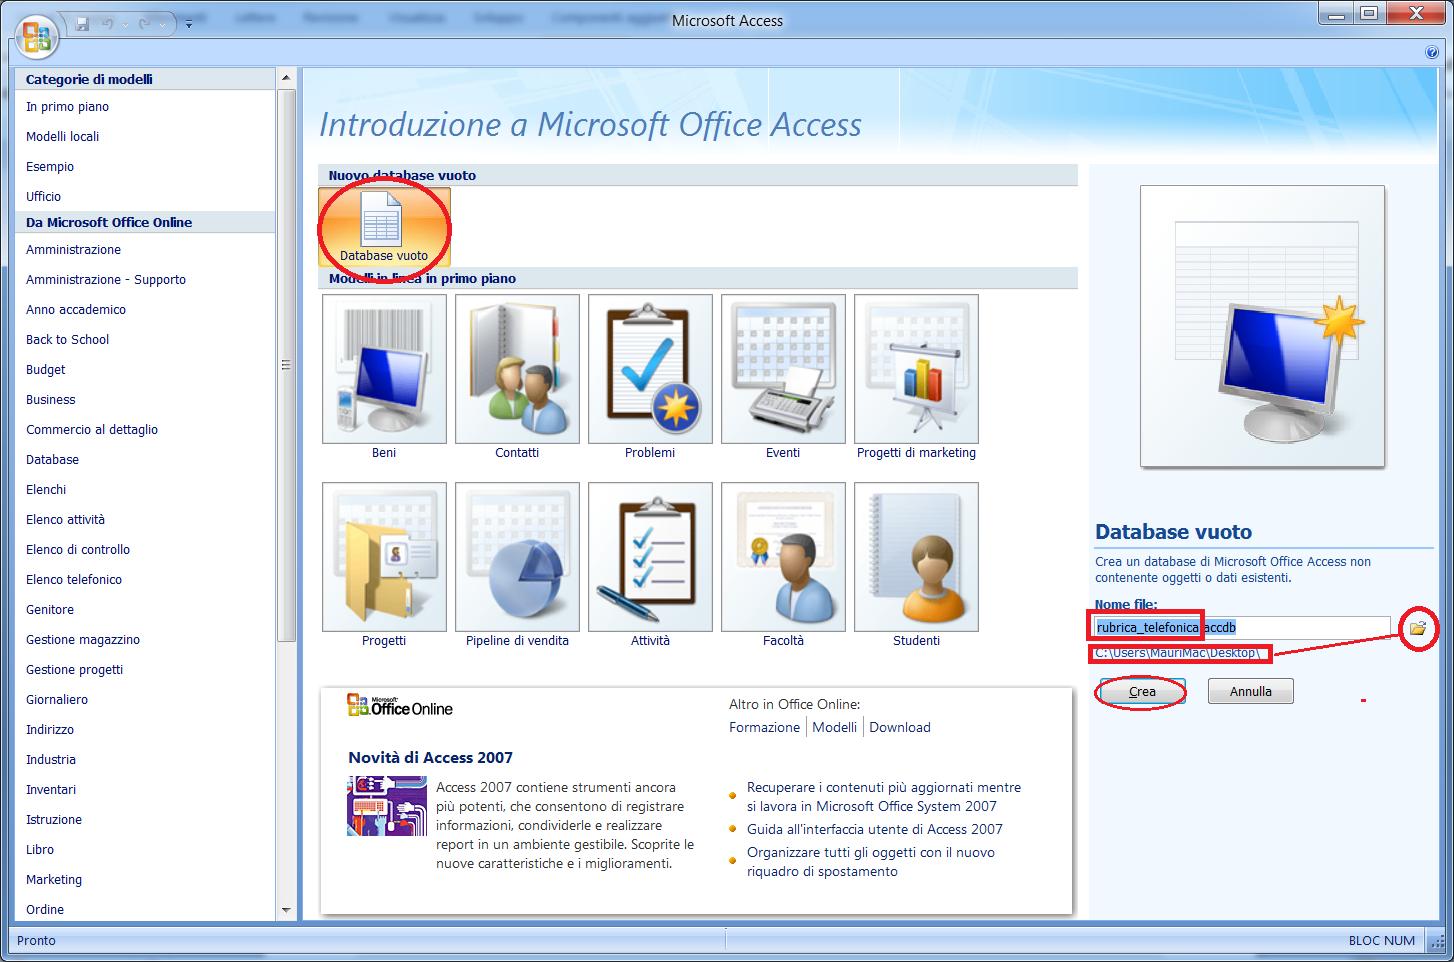Choose the Pipeline di vendita template
The width and height of the screenshot is (1454, 962).
click(x=517, y=566)
